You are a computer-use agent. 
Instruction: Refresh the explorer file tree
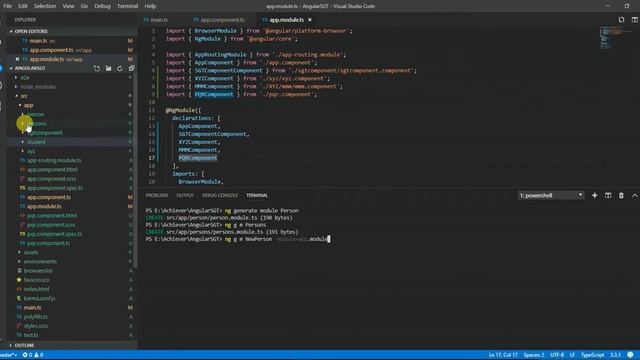pyautogui.click(x=120, y=69)
